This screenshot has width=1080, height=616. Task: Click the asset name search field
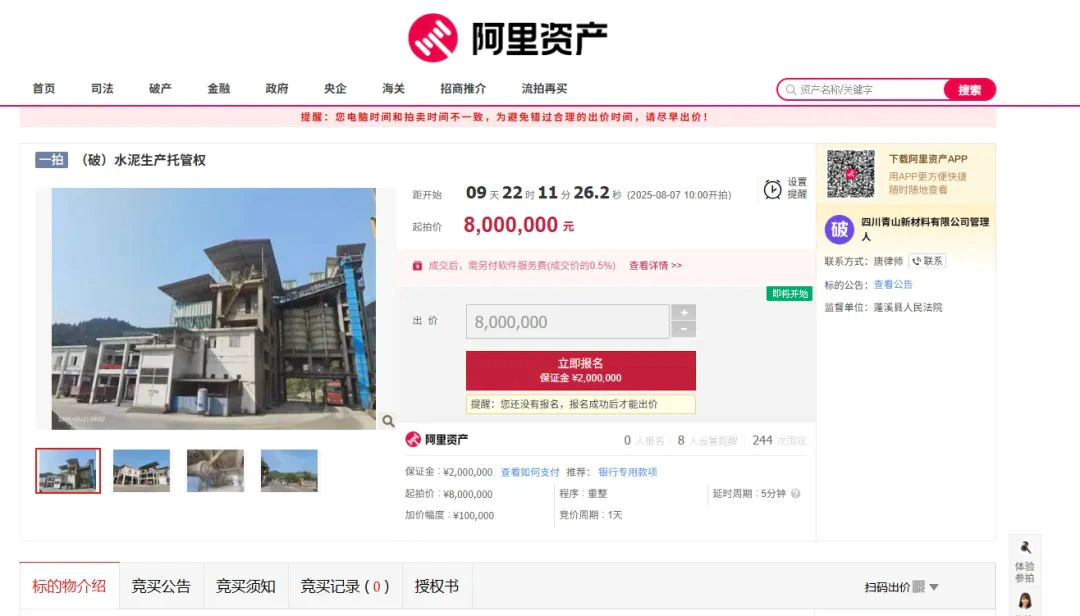[868, 90]
